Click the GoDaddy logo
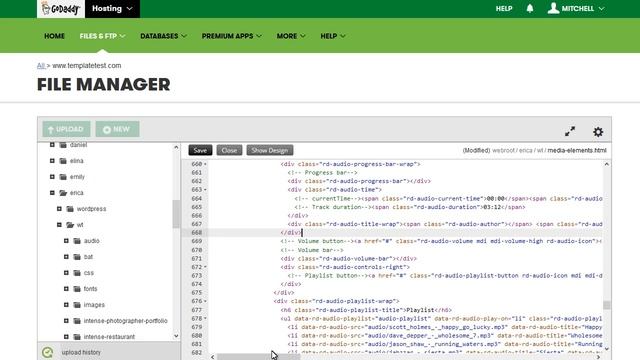The image size is (640, 360). (x=60, y=9)
